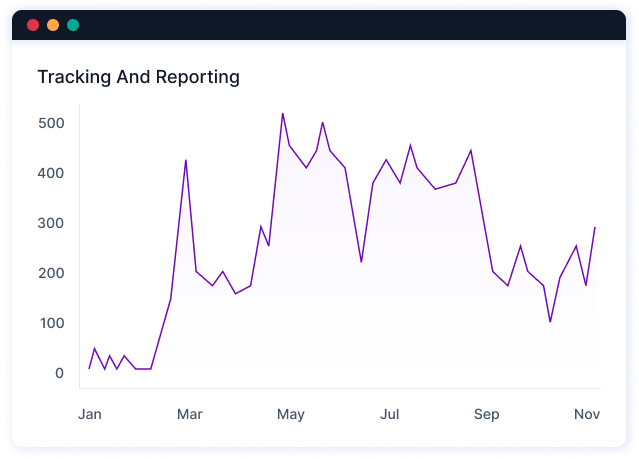The image size is (639, 459).
Task: Select the May month label
Action: pyautogui.click(x=291, y=414)
